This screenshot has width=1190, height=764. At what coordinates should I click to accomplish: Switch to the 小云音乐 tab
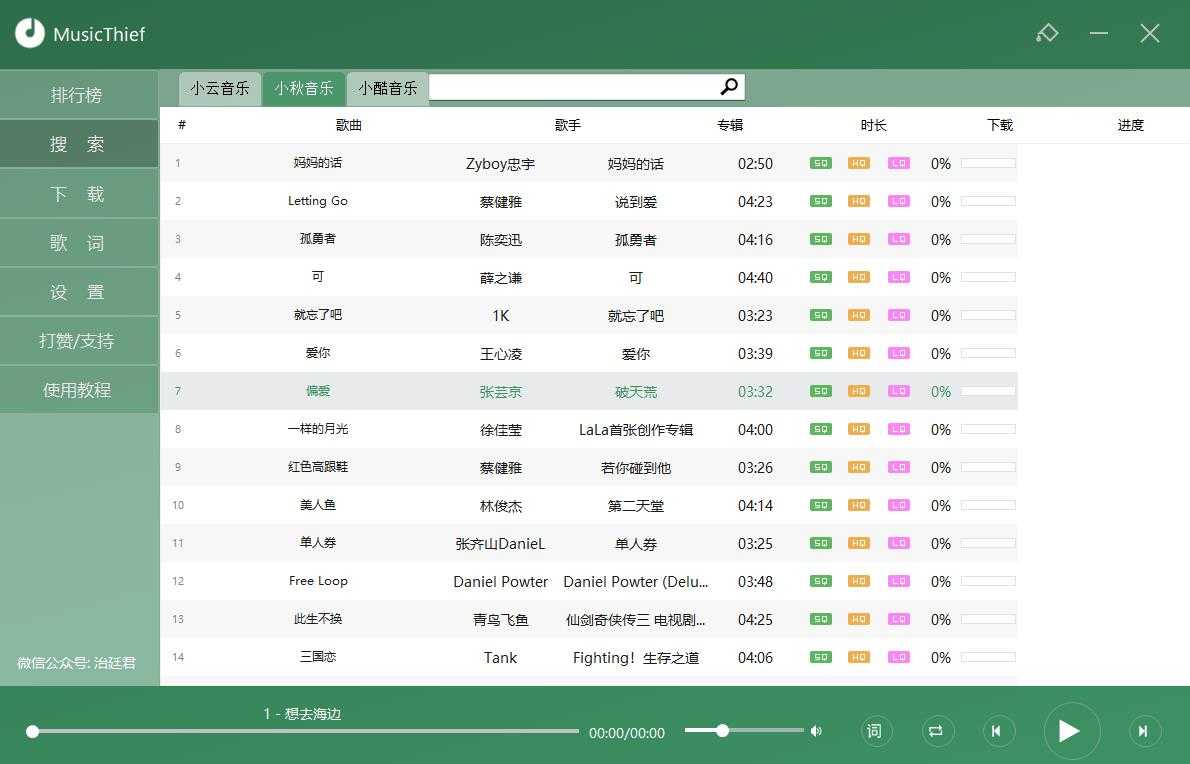click(x=220, y=88)
